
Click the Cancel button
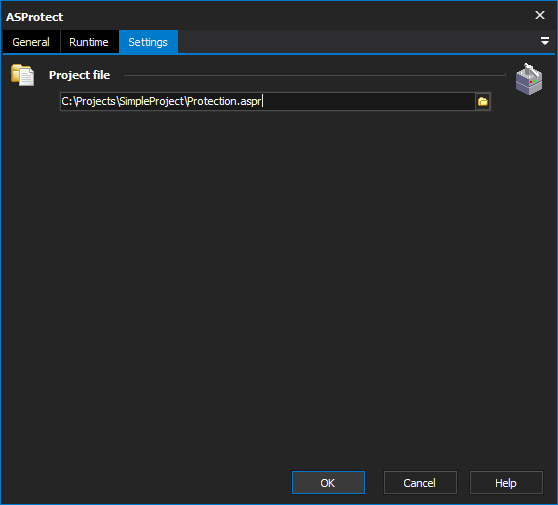(x=420, y=483)
